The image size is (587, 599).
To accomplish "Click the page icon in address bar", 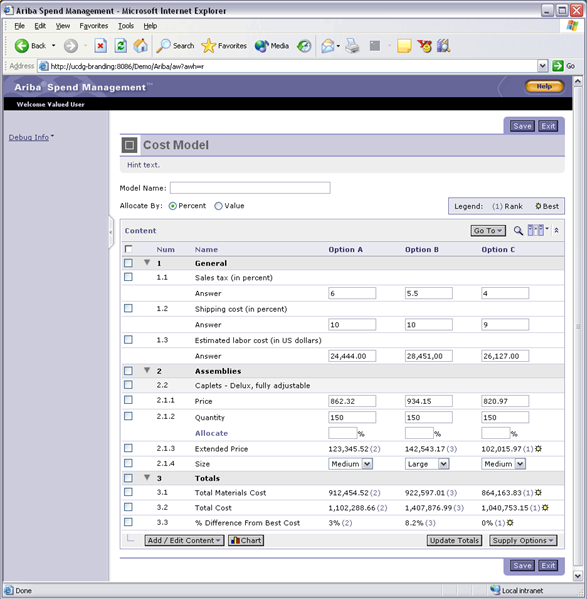I will (x=44, y=66).
